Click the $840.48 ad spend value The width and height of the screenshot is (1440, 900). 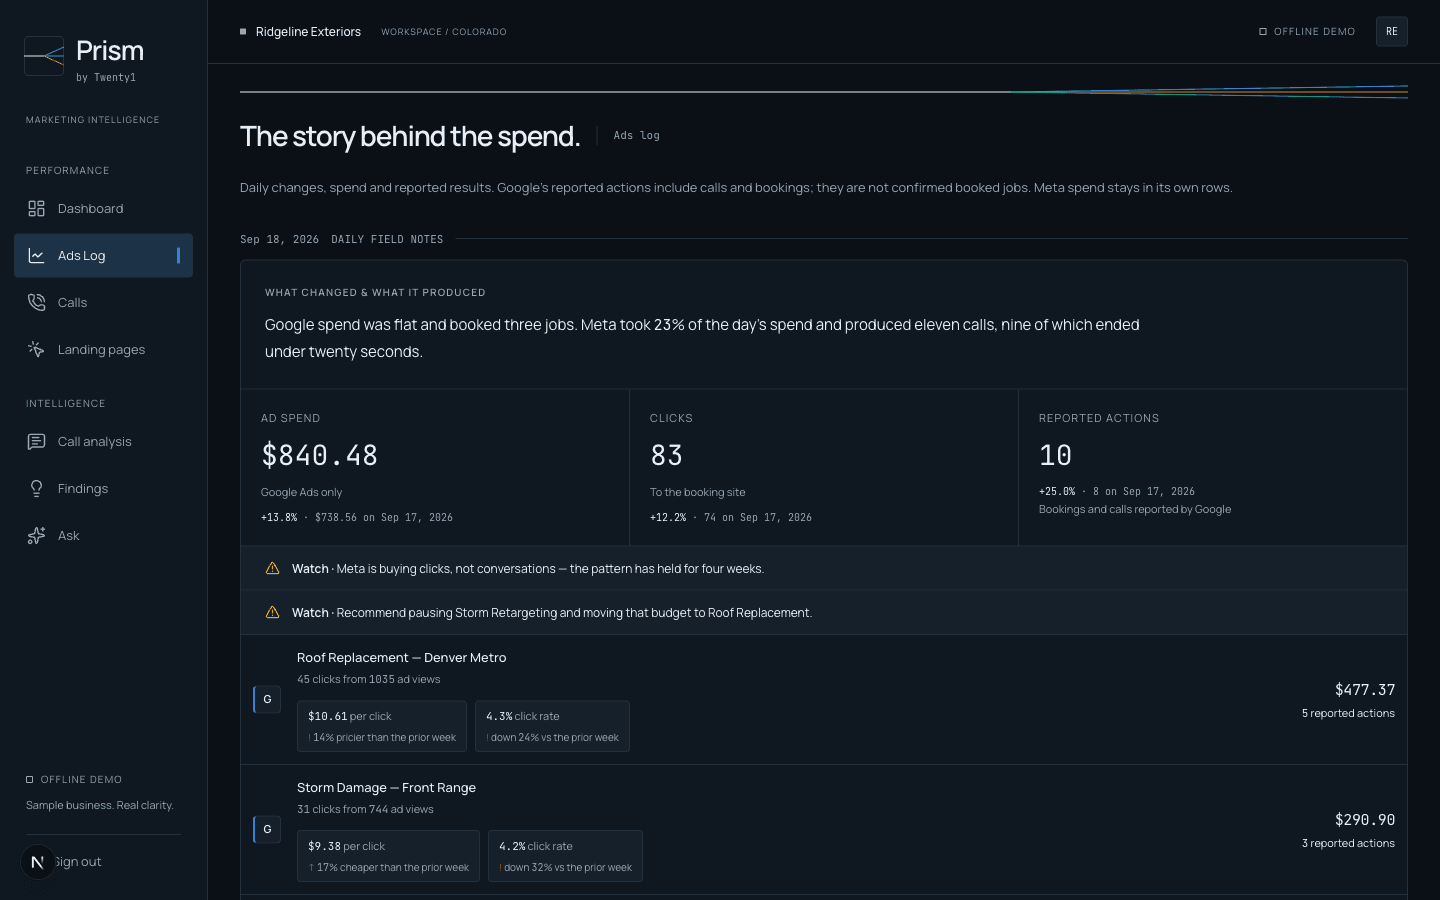320,455
